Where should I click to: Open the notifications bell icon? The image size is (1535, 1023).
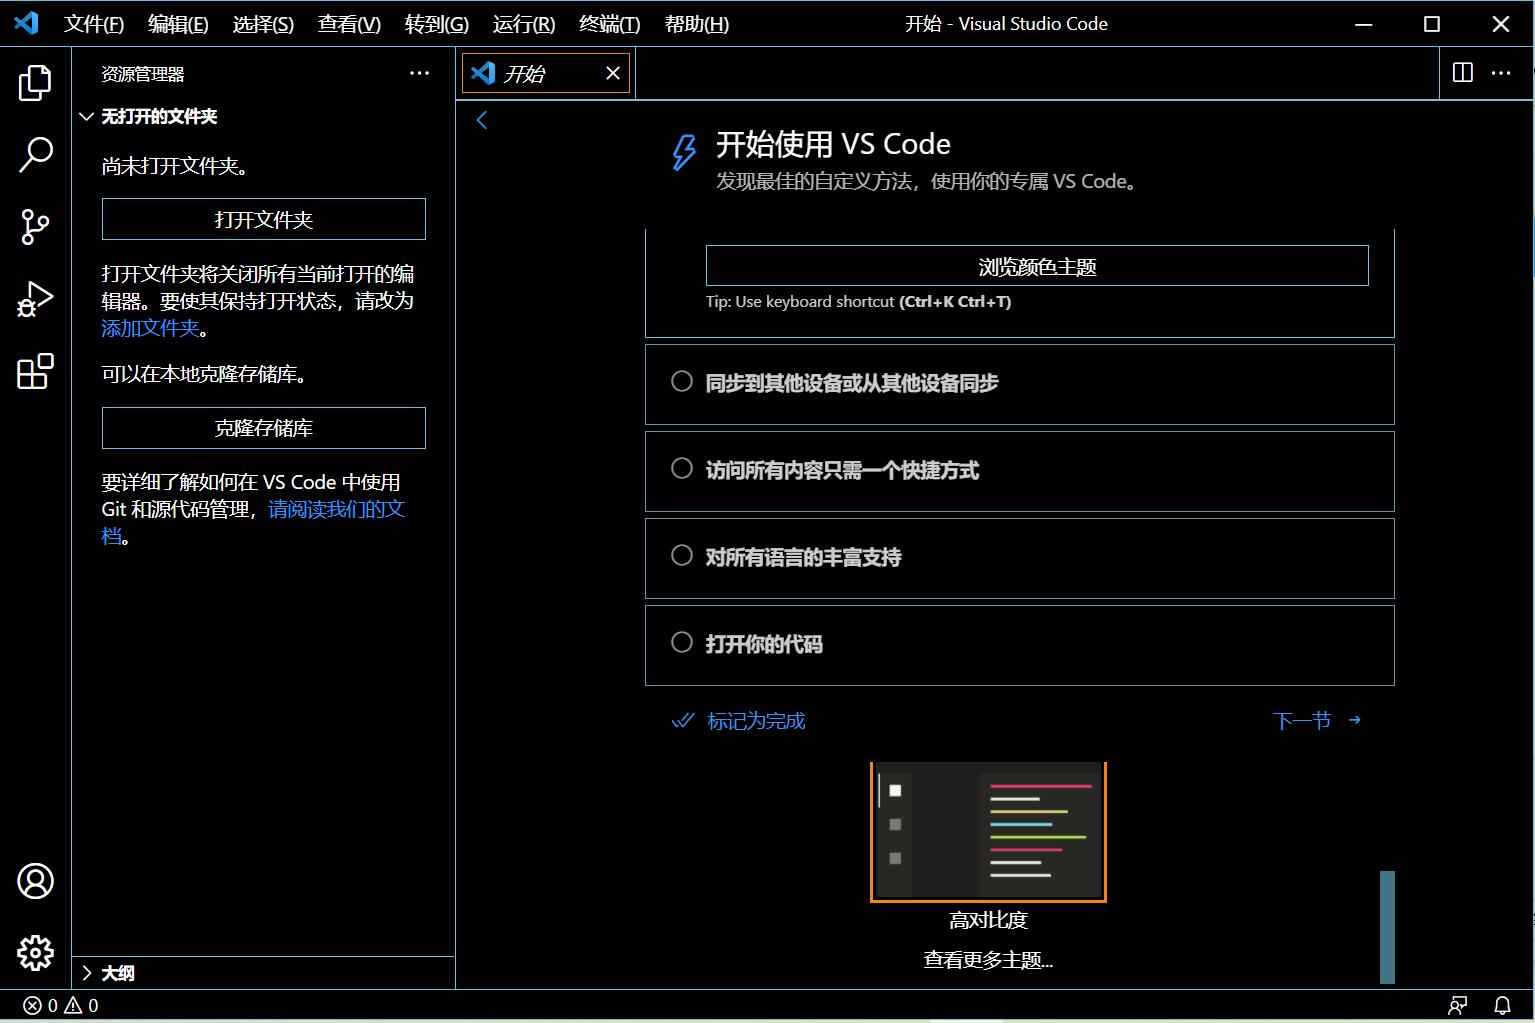(x=1502, y=1005)
